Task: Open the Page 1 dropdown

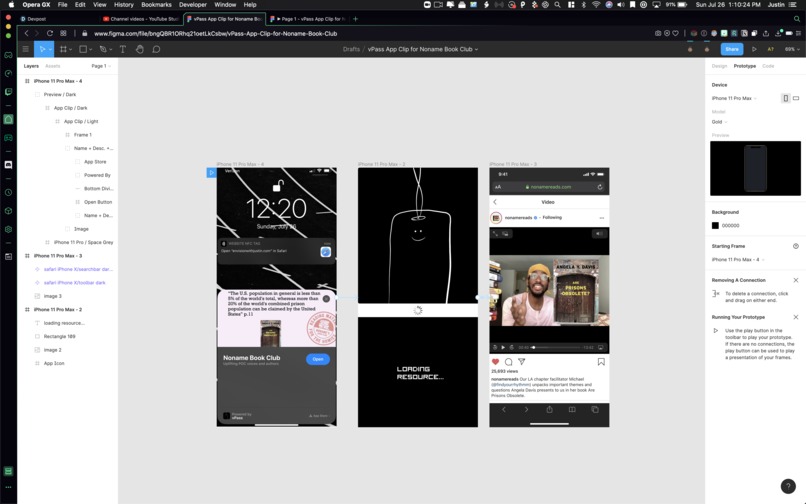Action: coord(101,66)
